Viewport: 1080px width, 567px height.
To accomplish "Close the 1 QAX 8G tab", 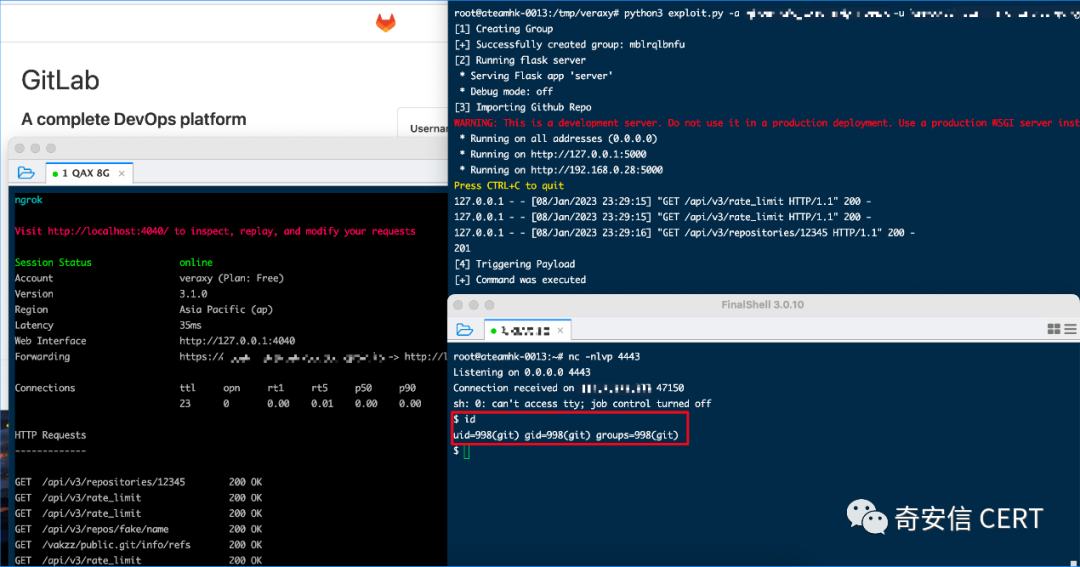I will (122, 174).
